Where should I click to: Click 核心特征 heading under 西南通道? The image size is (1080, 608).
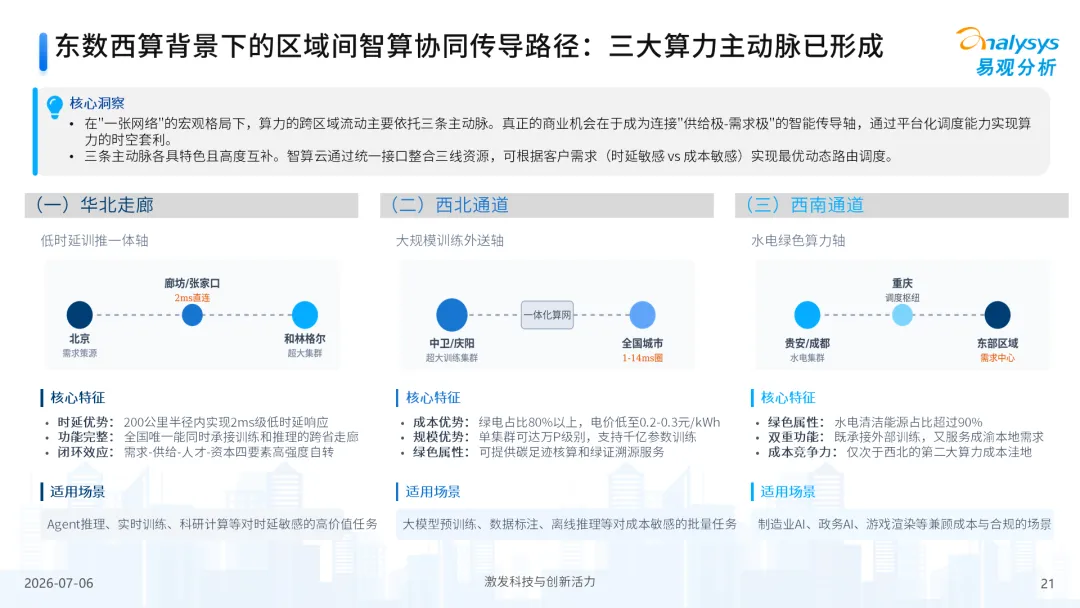tap(788, 397)
